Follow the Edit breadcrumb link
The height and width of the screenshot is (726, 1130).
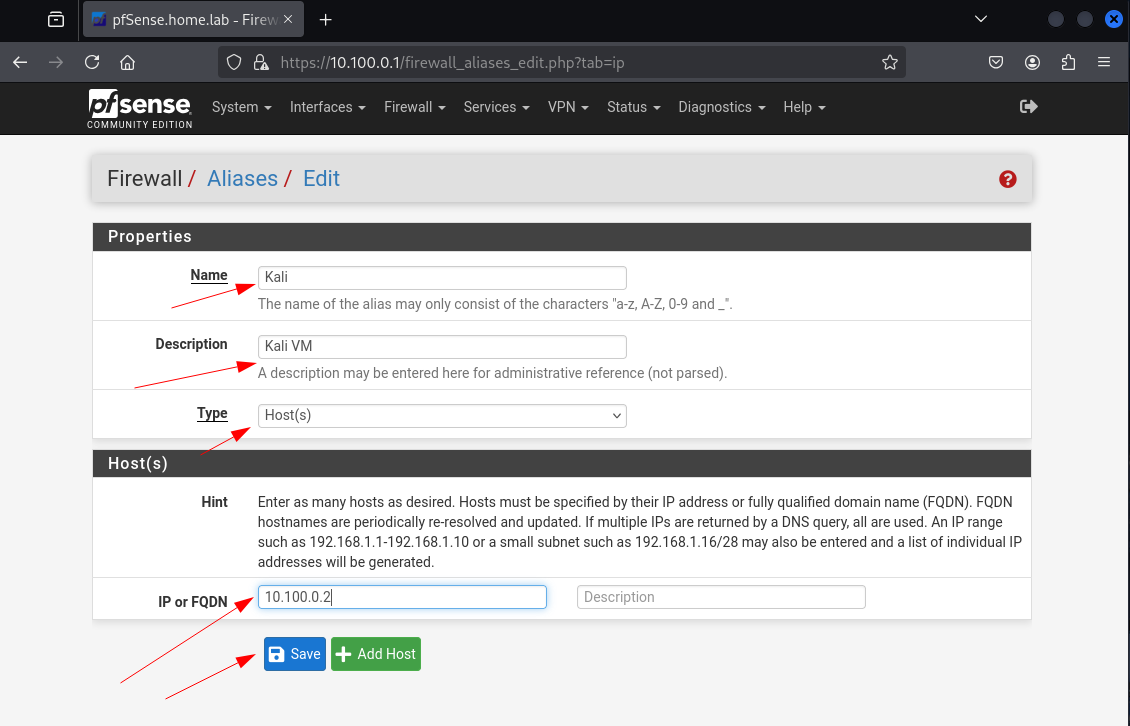pos(321,179)
